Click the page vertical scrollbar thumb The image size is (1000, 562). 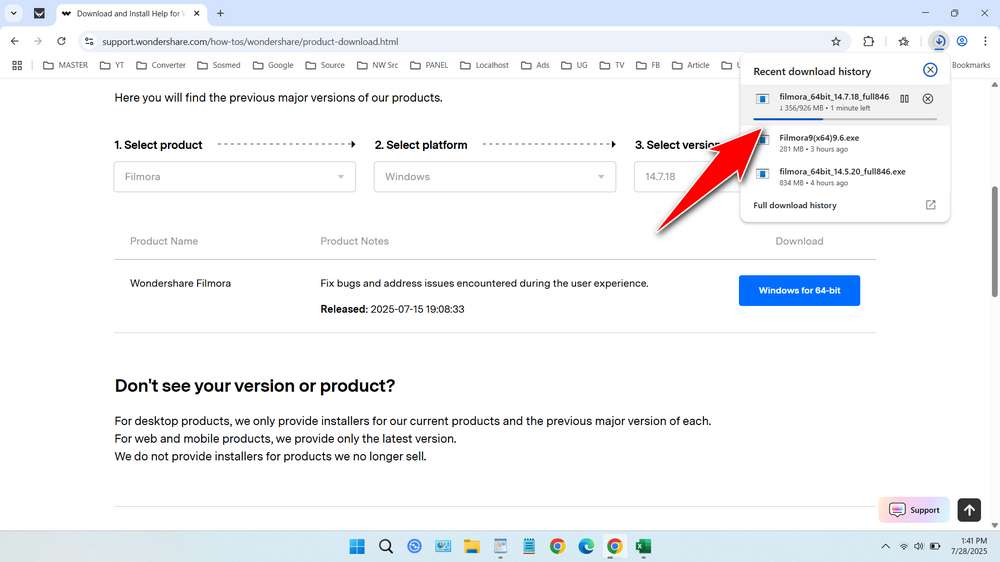pos(994,241)
